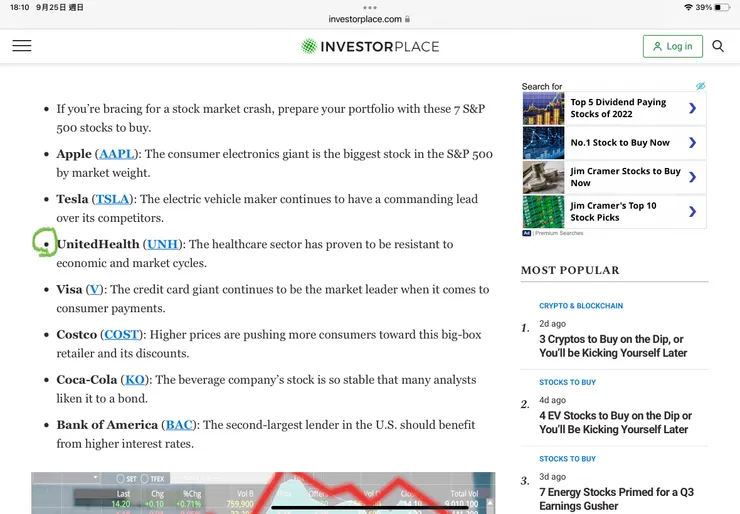Click the Log in button
Viewport: 740px width, 514px height.
pos(673,46)
